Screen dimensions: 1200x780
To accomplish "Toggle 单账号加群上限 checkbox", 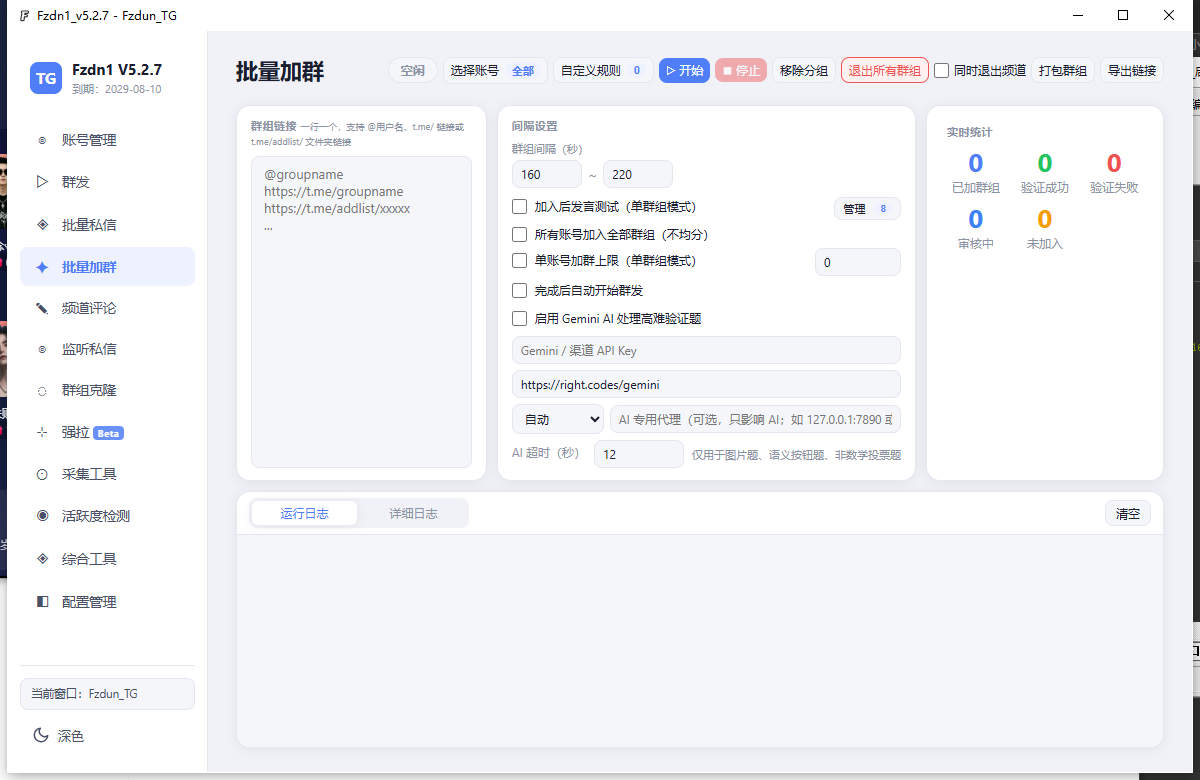I will click(x=519, y=261).
